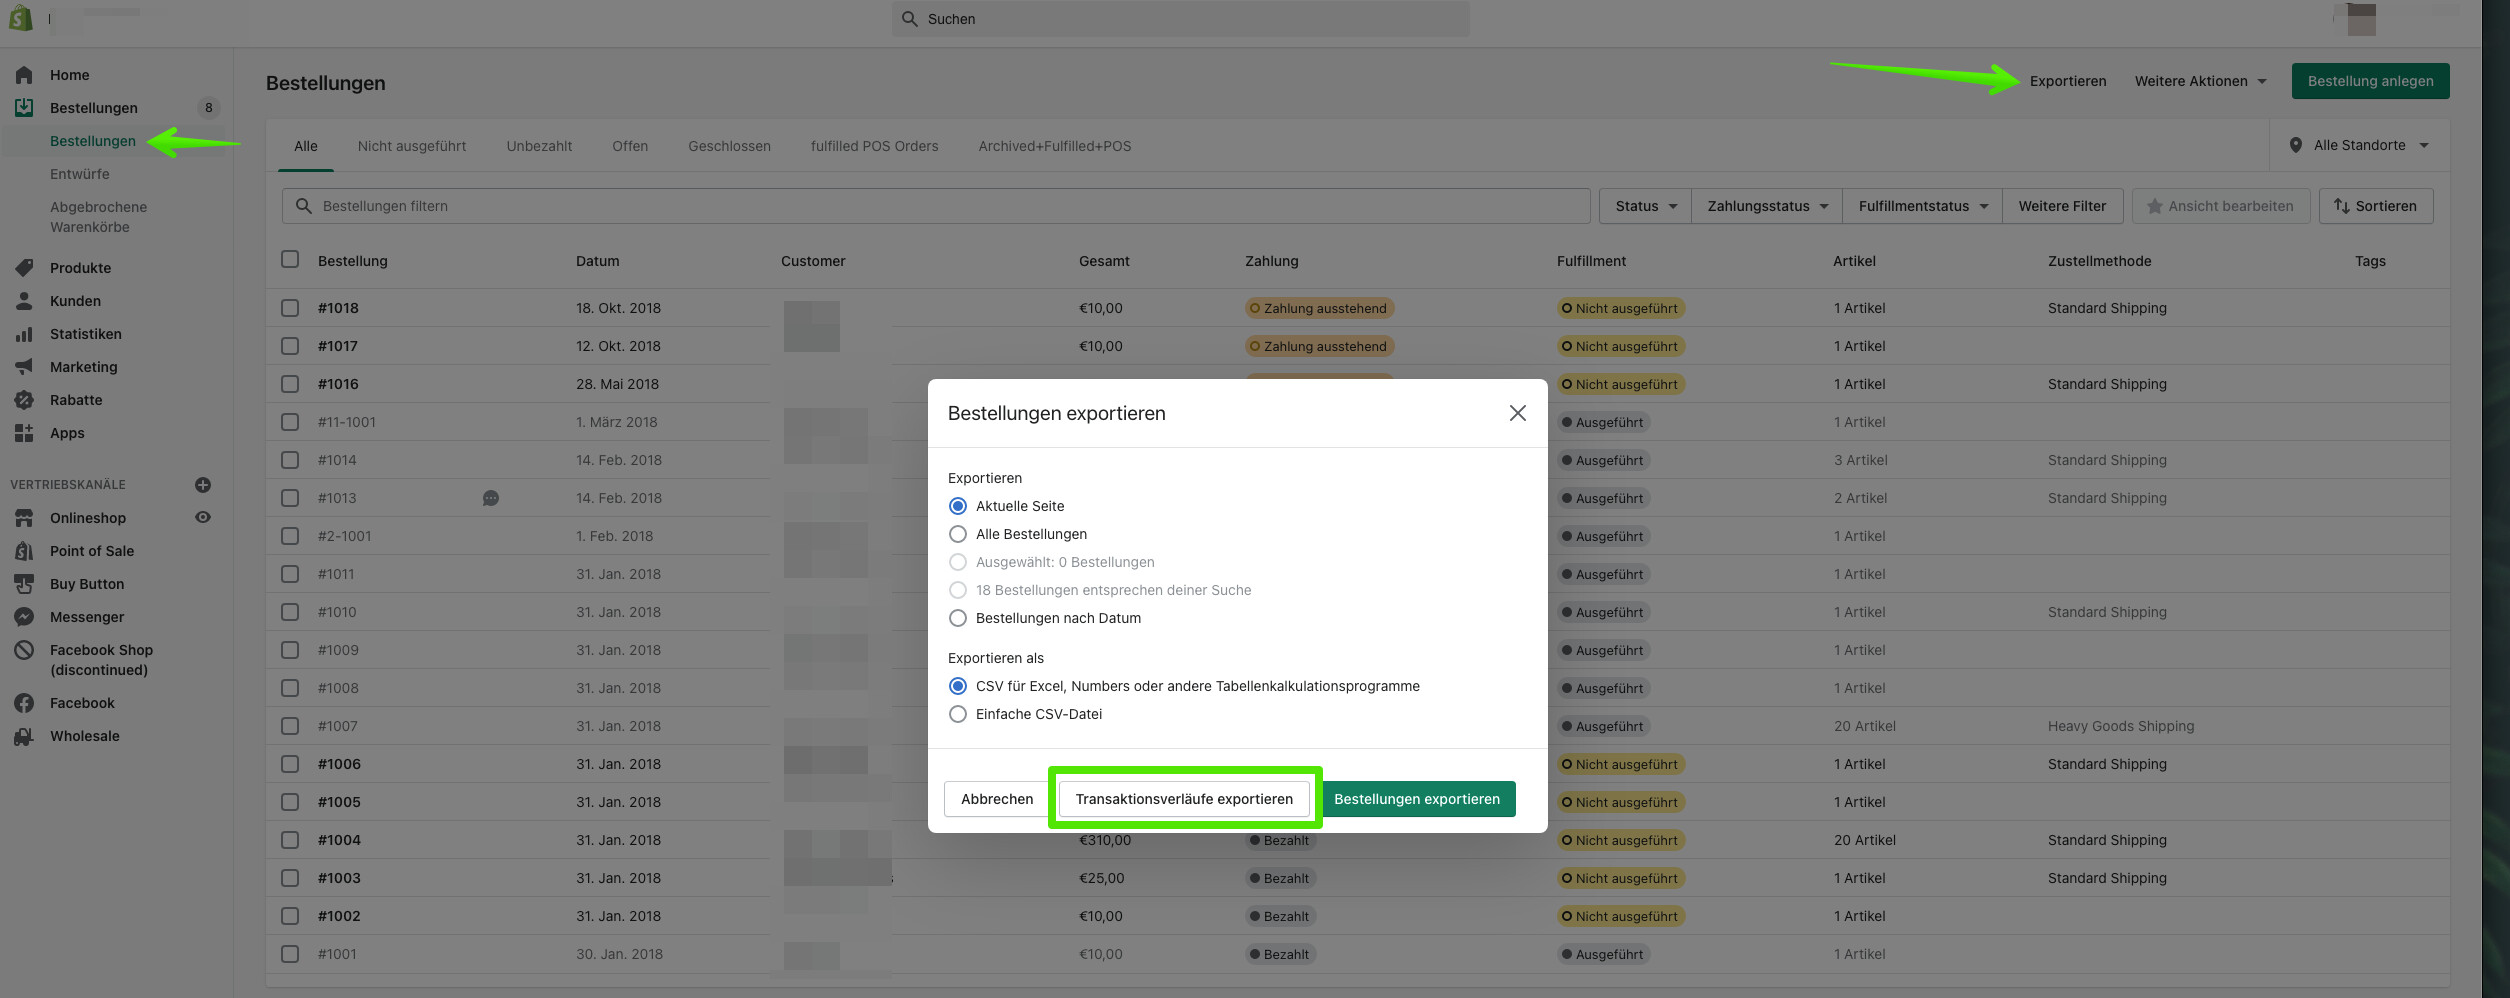Open the Geschlossen orders tab
This screenshot has width=2510, height=998.
[729, 146]
